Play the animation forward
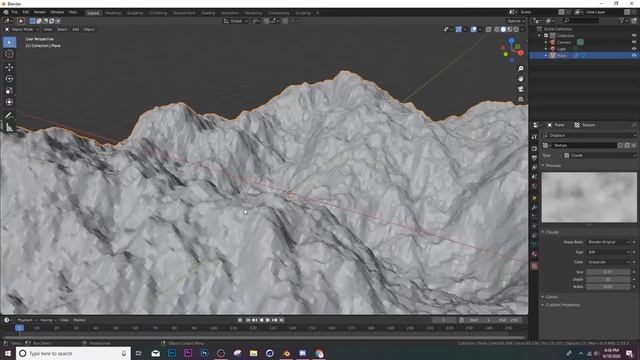640x360 pixels. pyautogui.click(x=268, y=320)
